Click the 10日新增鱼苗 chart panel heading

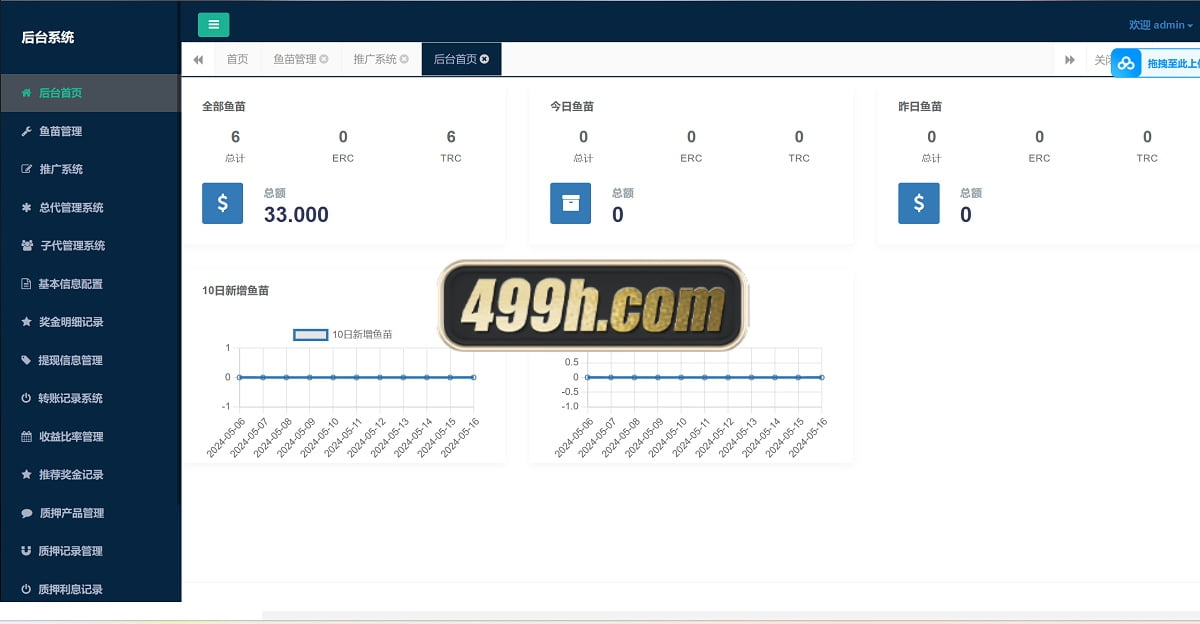235,291
